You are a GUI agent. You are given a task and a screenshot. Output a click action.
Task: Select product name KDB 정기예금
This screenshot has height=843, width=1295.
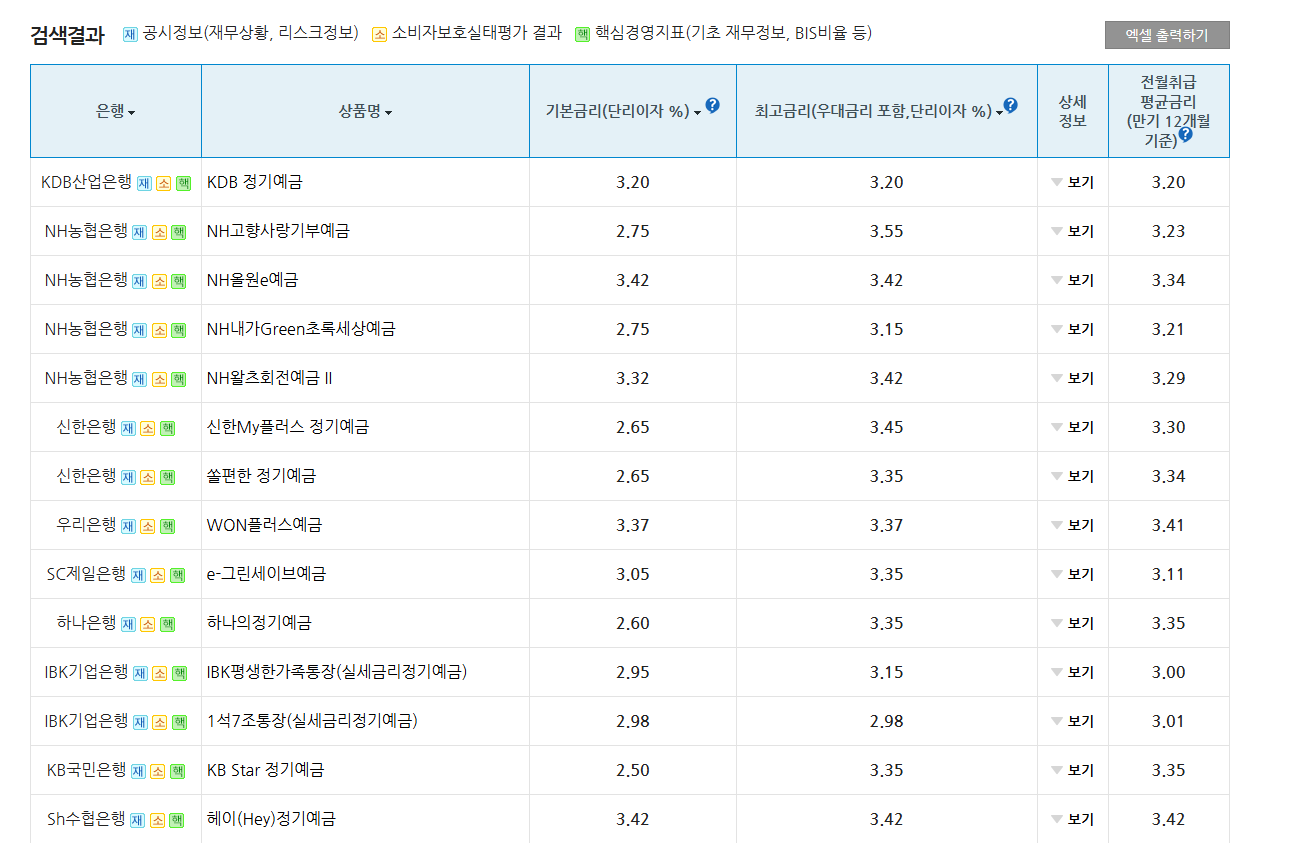255,182
